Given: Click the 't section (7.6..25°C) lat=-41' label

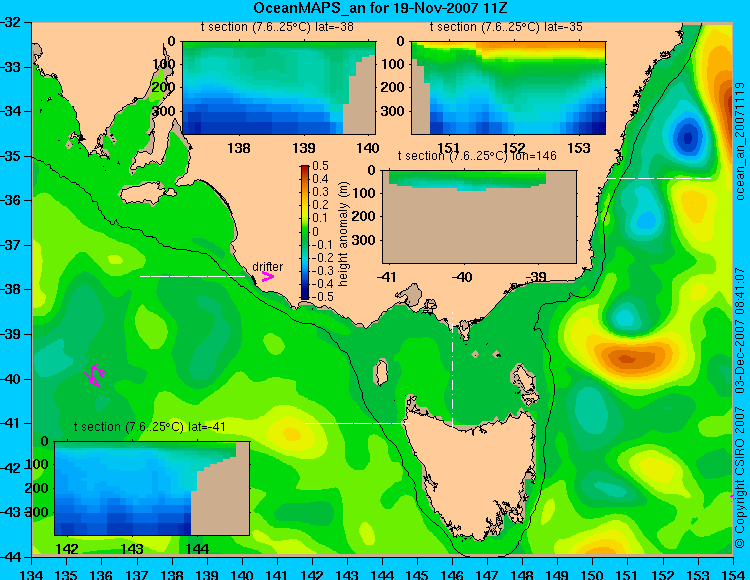Looking at the screenshot, I should pyautogui.click(x=150, y=427).
